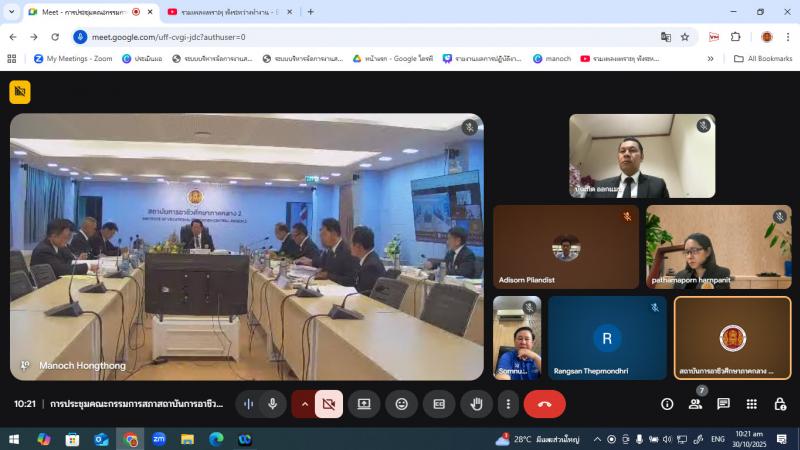Screen dimensions: 800x450
Task: Show the participants people panel
Action: pos(695,404)
